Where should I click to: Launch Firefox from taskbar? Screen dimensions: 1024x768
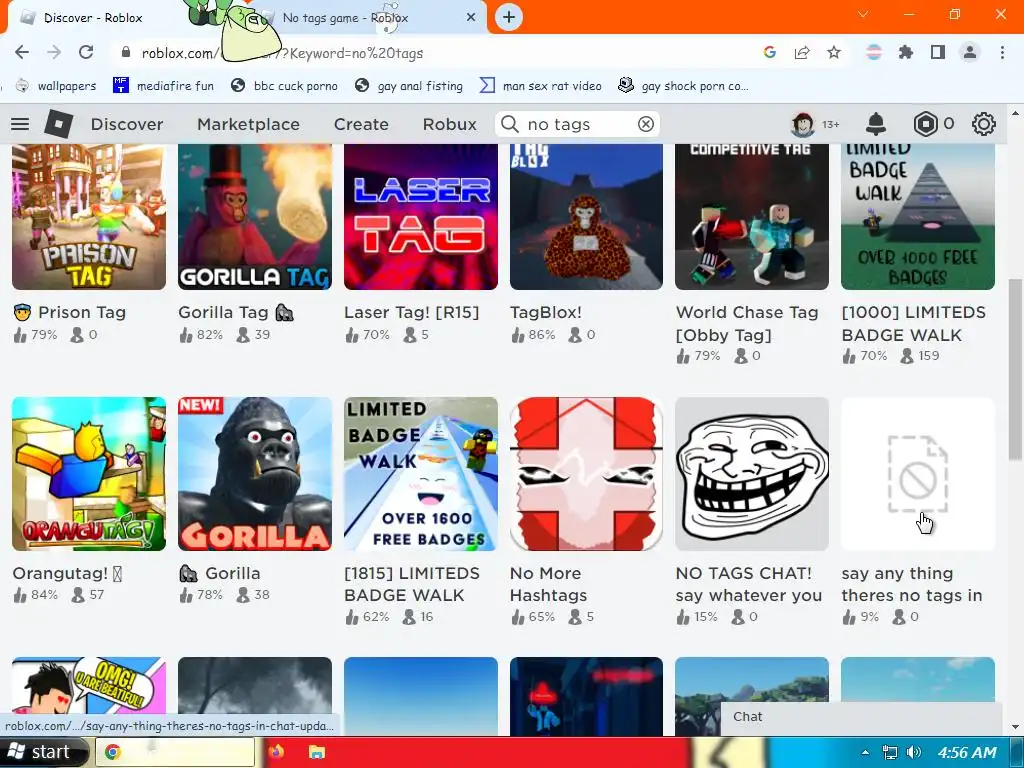[276, 752]
